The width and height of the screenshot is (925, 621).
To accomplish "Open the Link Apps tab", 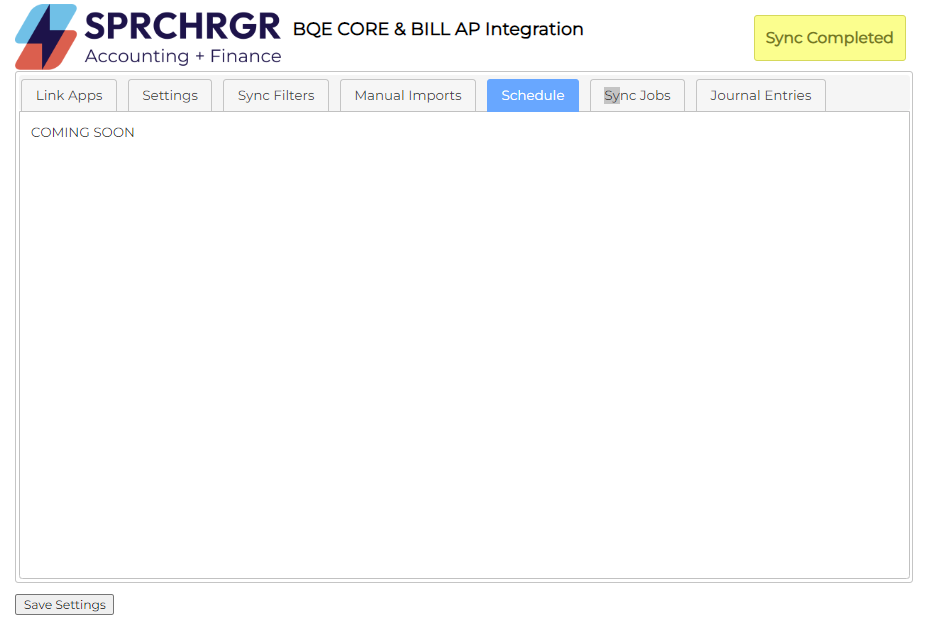I will (x=69, y=96).
